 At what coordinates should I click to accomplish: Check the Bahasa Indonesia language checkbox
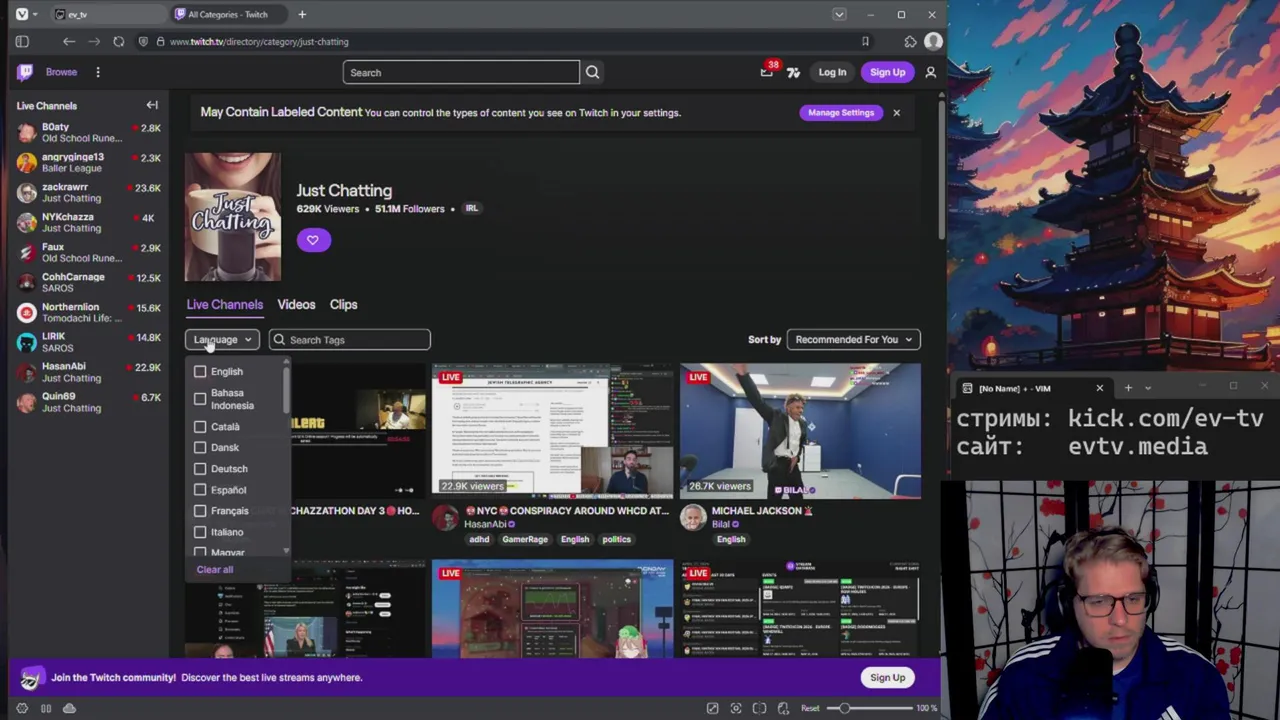pos(200,399)
